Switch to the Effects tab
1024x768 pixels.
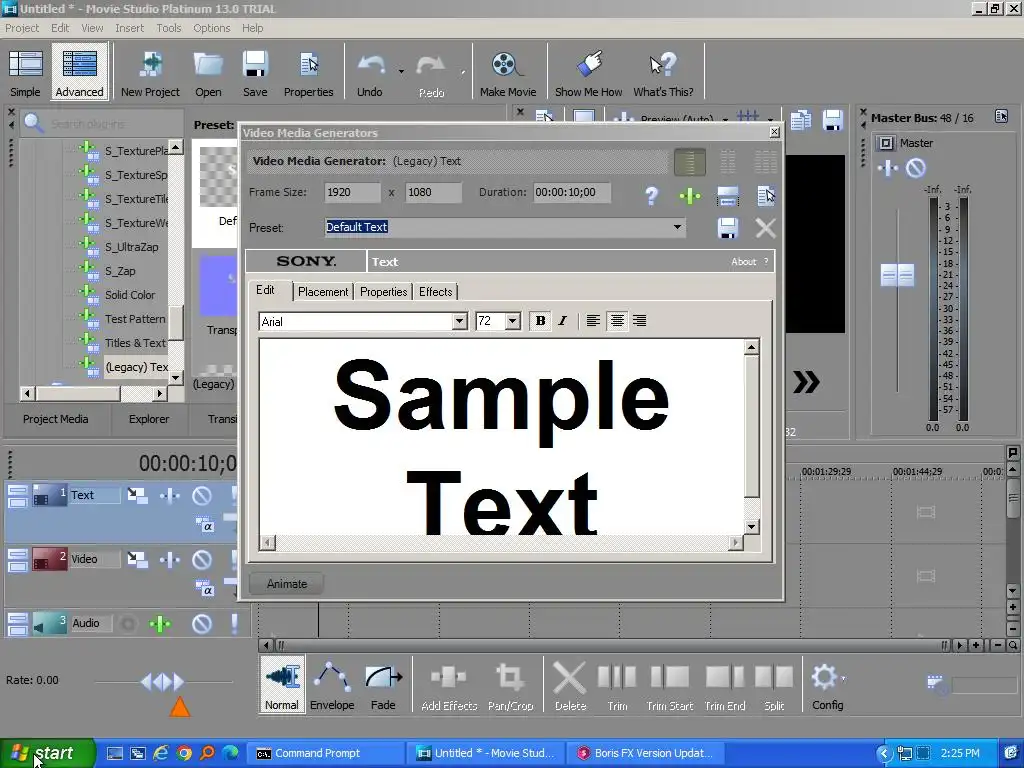(436, 292)
